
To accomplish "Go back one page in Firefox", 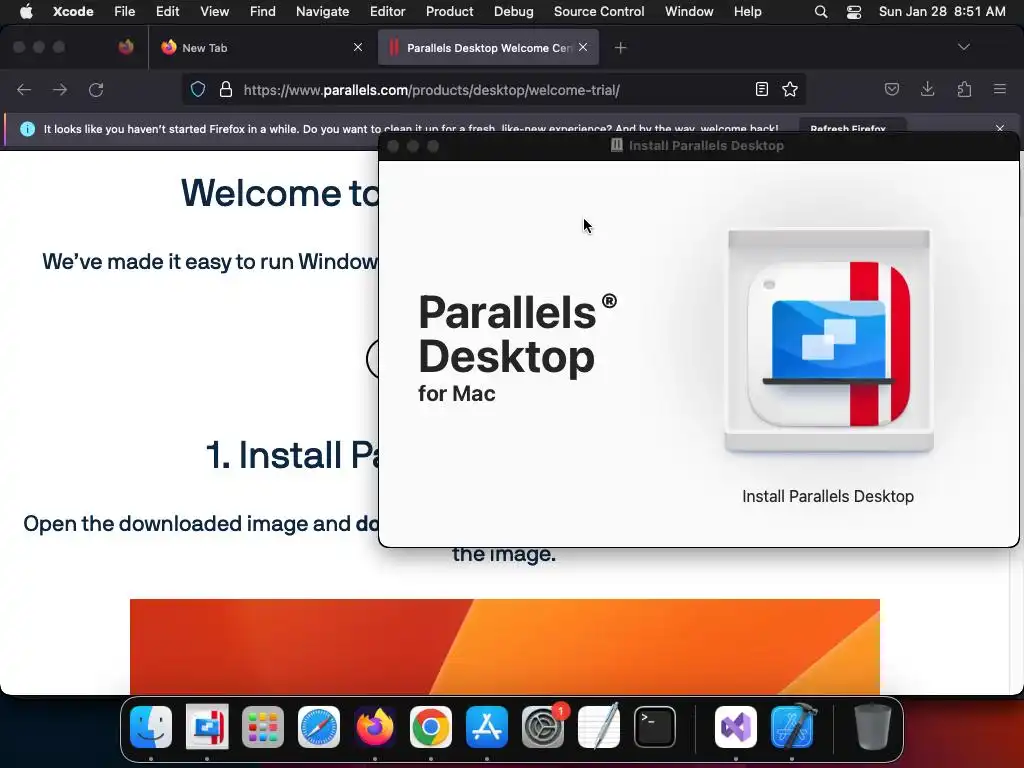I will coord(24,89).
